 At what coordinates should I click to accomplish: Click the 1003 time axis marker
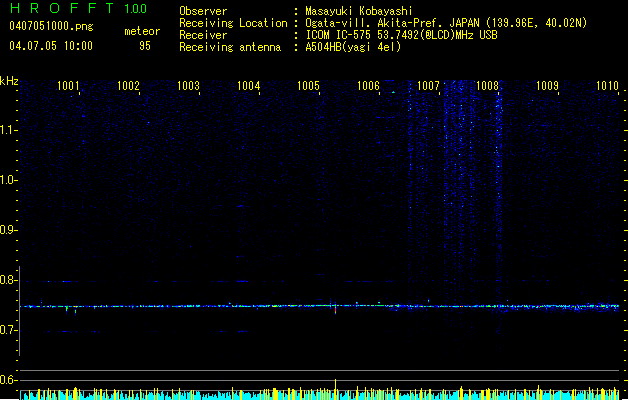click(188, 85)
